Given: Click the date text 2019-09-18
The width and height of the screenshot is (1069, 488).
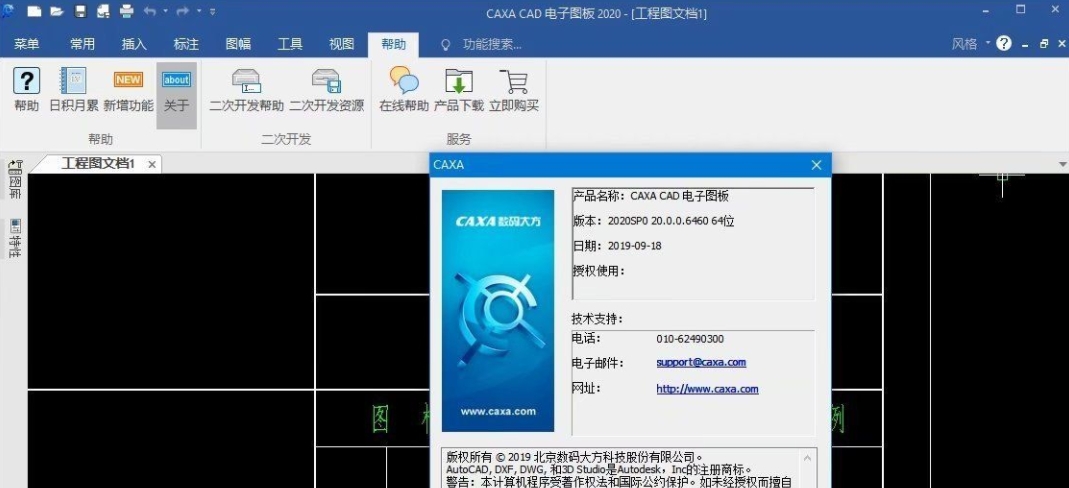Looking at the screenshot, I should click(633, 246).
